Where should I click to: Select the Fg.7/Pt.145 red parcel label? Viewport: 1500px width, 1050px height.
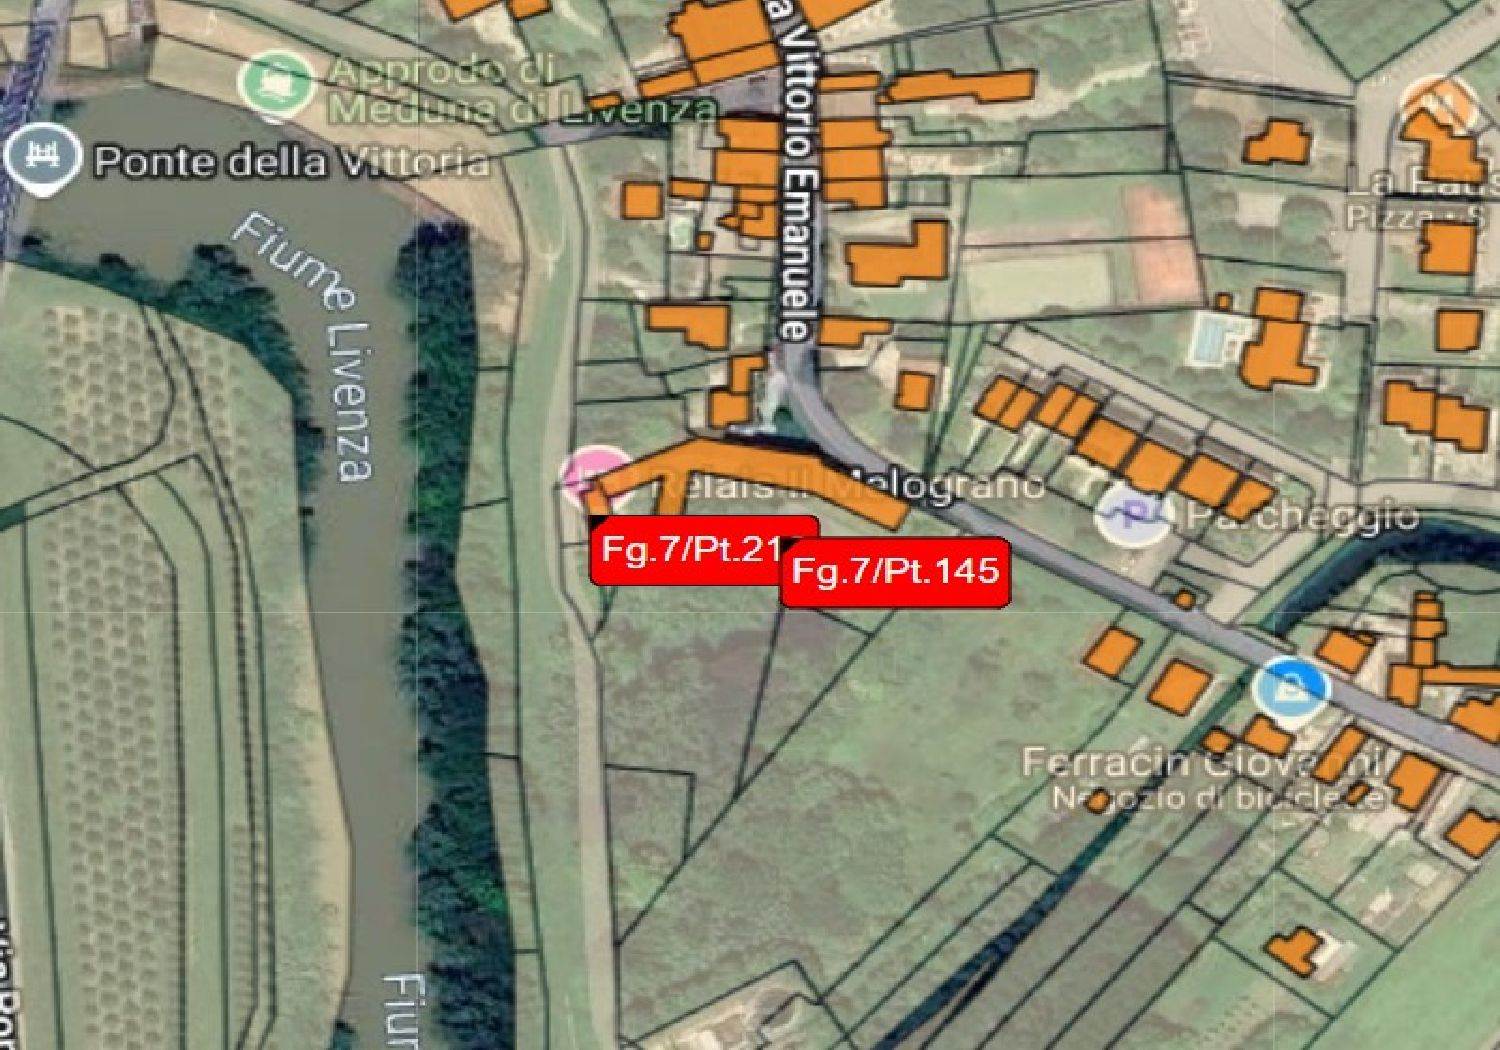[x=895, y=571]
